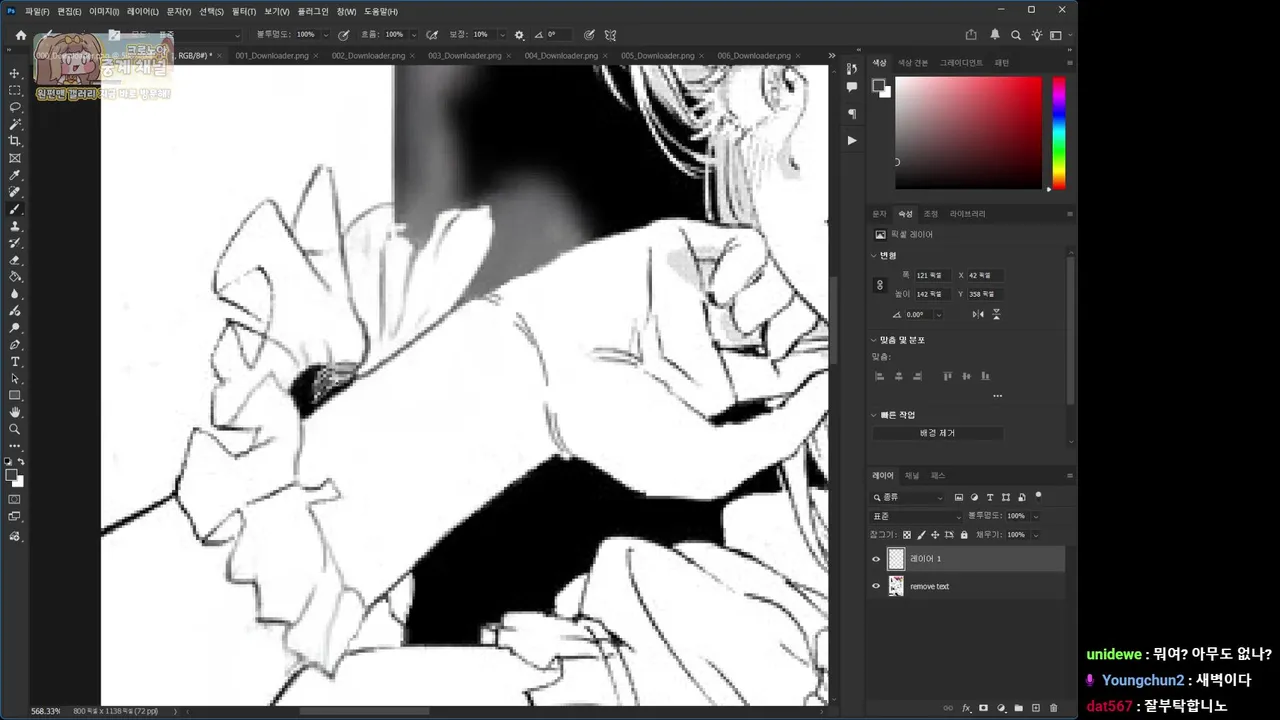Hide the remove text layer
Viewport: 1280px width, 720px height.
click(x=877, y=587)
